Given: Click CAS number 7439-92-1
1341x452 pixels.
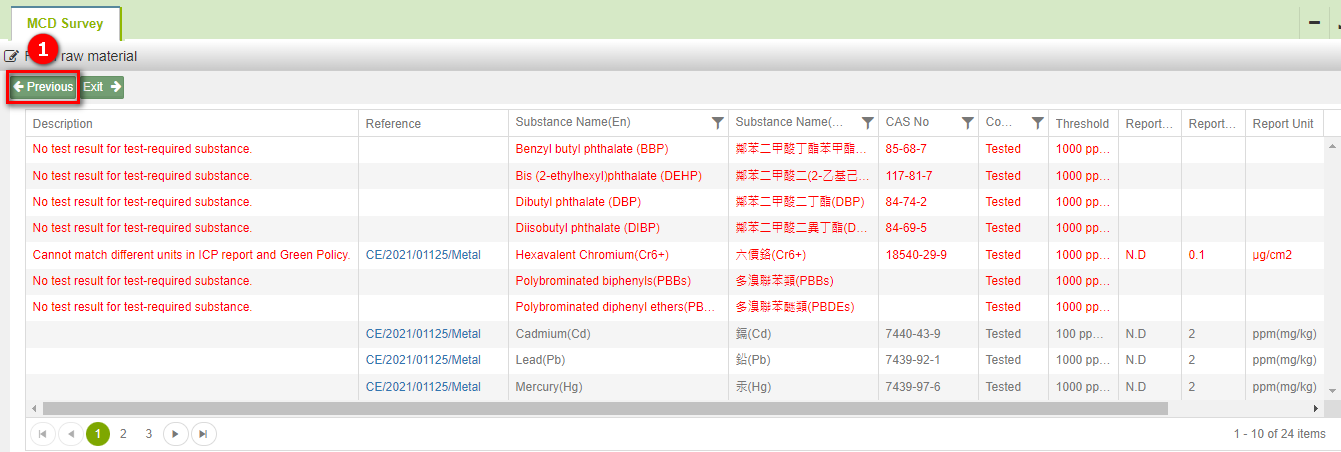Looking at the screenshot, I should pos(913,360).
